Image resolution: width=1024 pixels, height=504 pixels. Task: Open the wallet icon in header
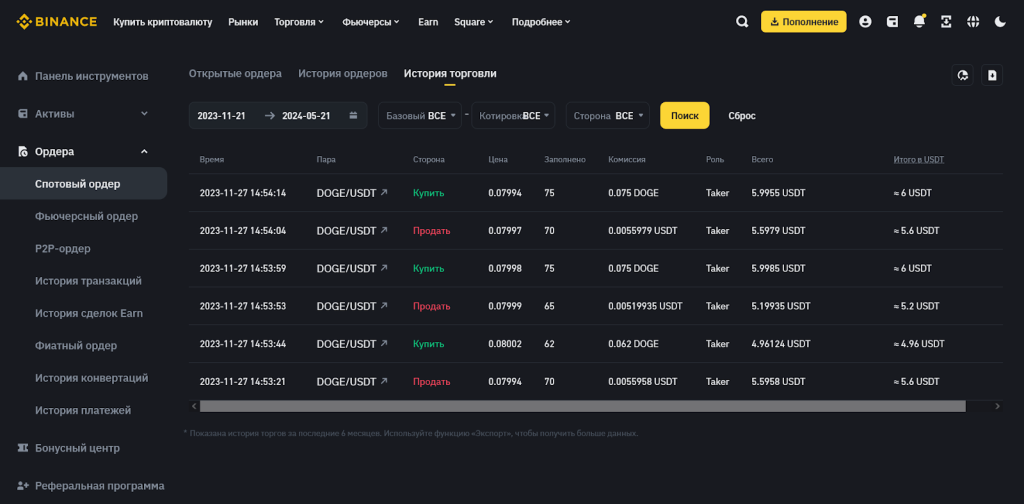pyautogui.click(x=892, y=22)
